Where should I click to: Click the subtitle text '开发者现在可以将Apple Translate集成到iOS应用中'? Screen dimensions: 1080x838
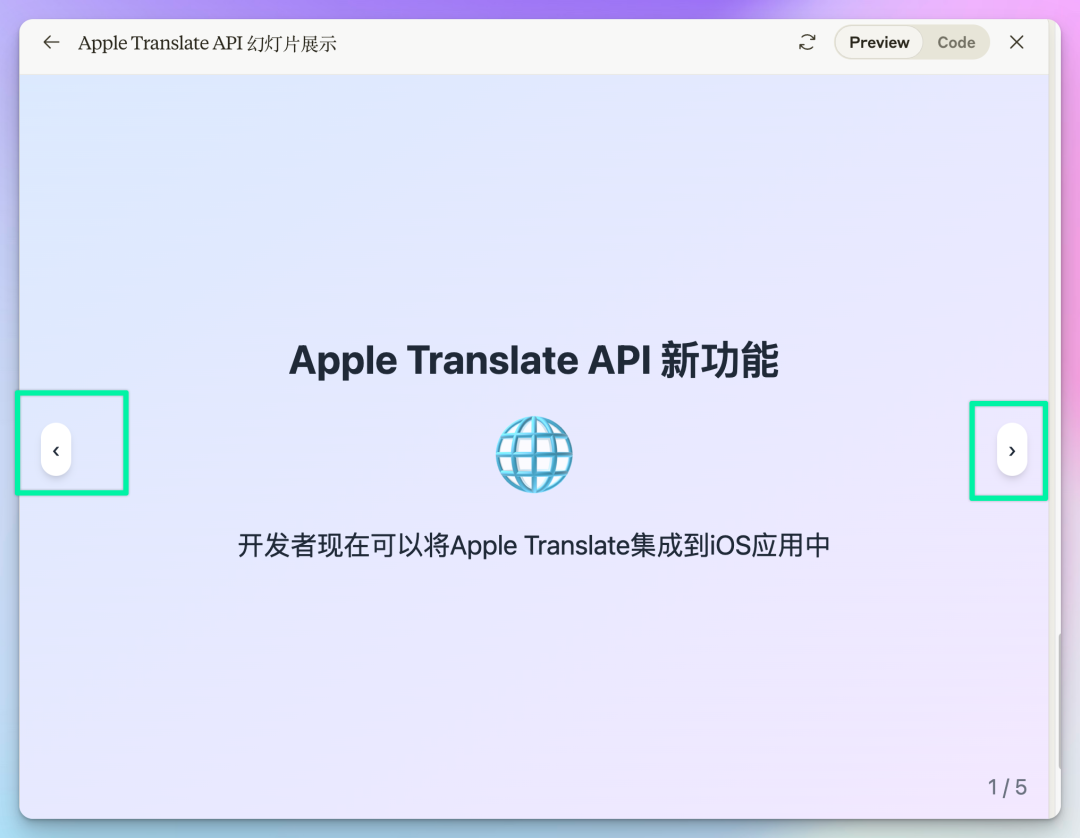point(534,545)
